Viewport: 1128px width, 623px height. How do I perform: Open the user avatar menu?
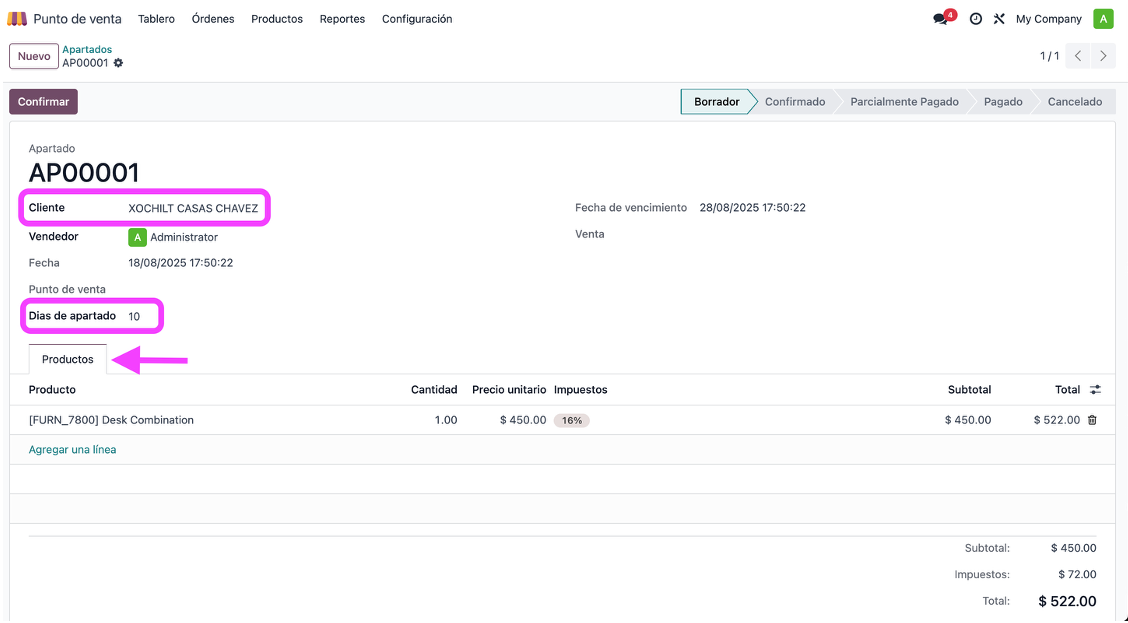tap(1103, 19)
